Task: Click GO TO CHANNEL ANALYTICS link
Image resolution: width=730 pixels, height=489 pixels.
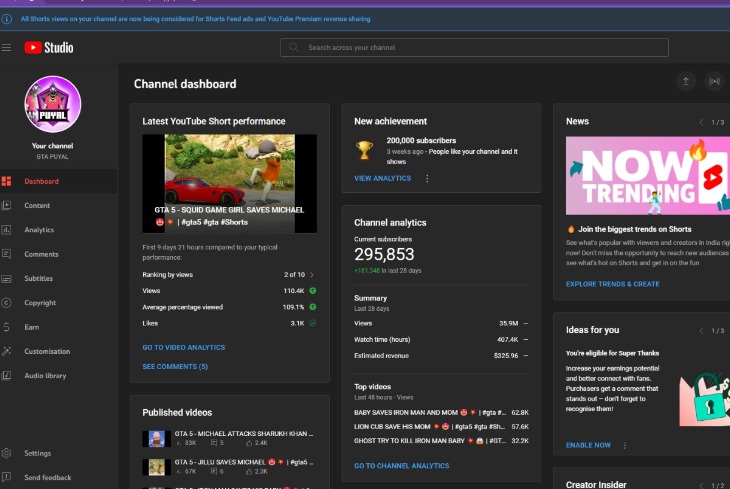Action: tap(402, 466)
